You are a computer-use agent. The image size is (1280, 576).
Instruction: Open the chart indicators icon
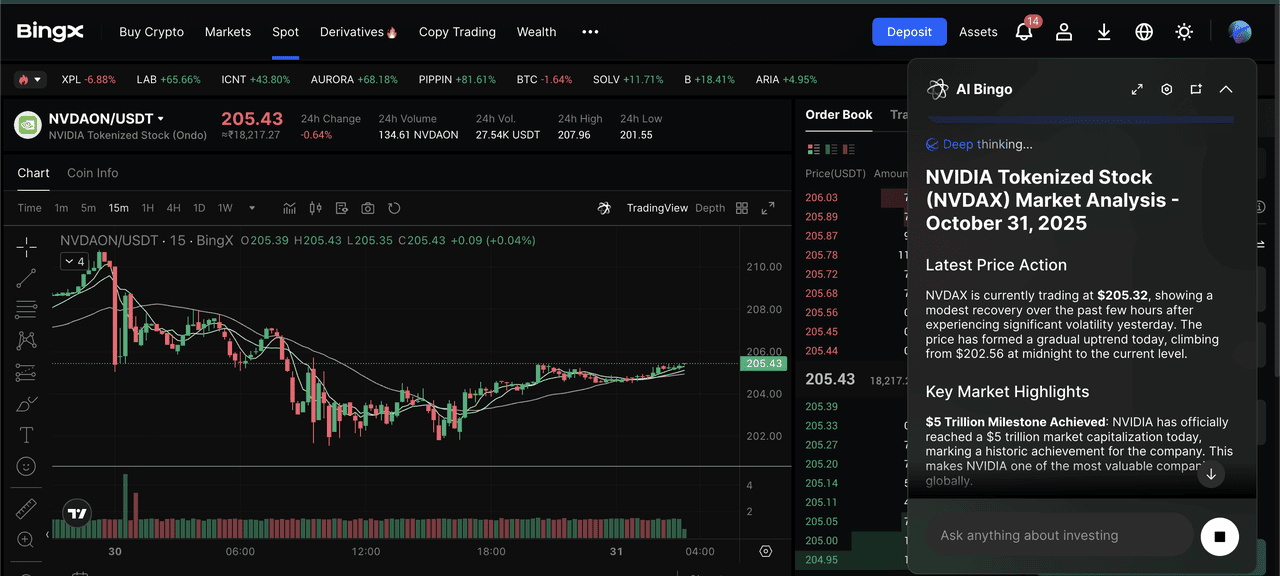tap(290, 208)
